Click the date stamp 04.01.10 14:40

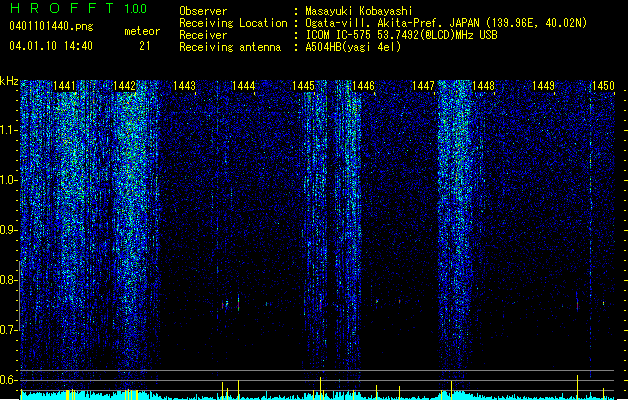pyautogui.click(x=51, y=46)
